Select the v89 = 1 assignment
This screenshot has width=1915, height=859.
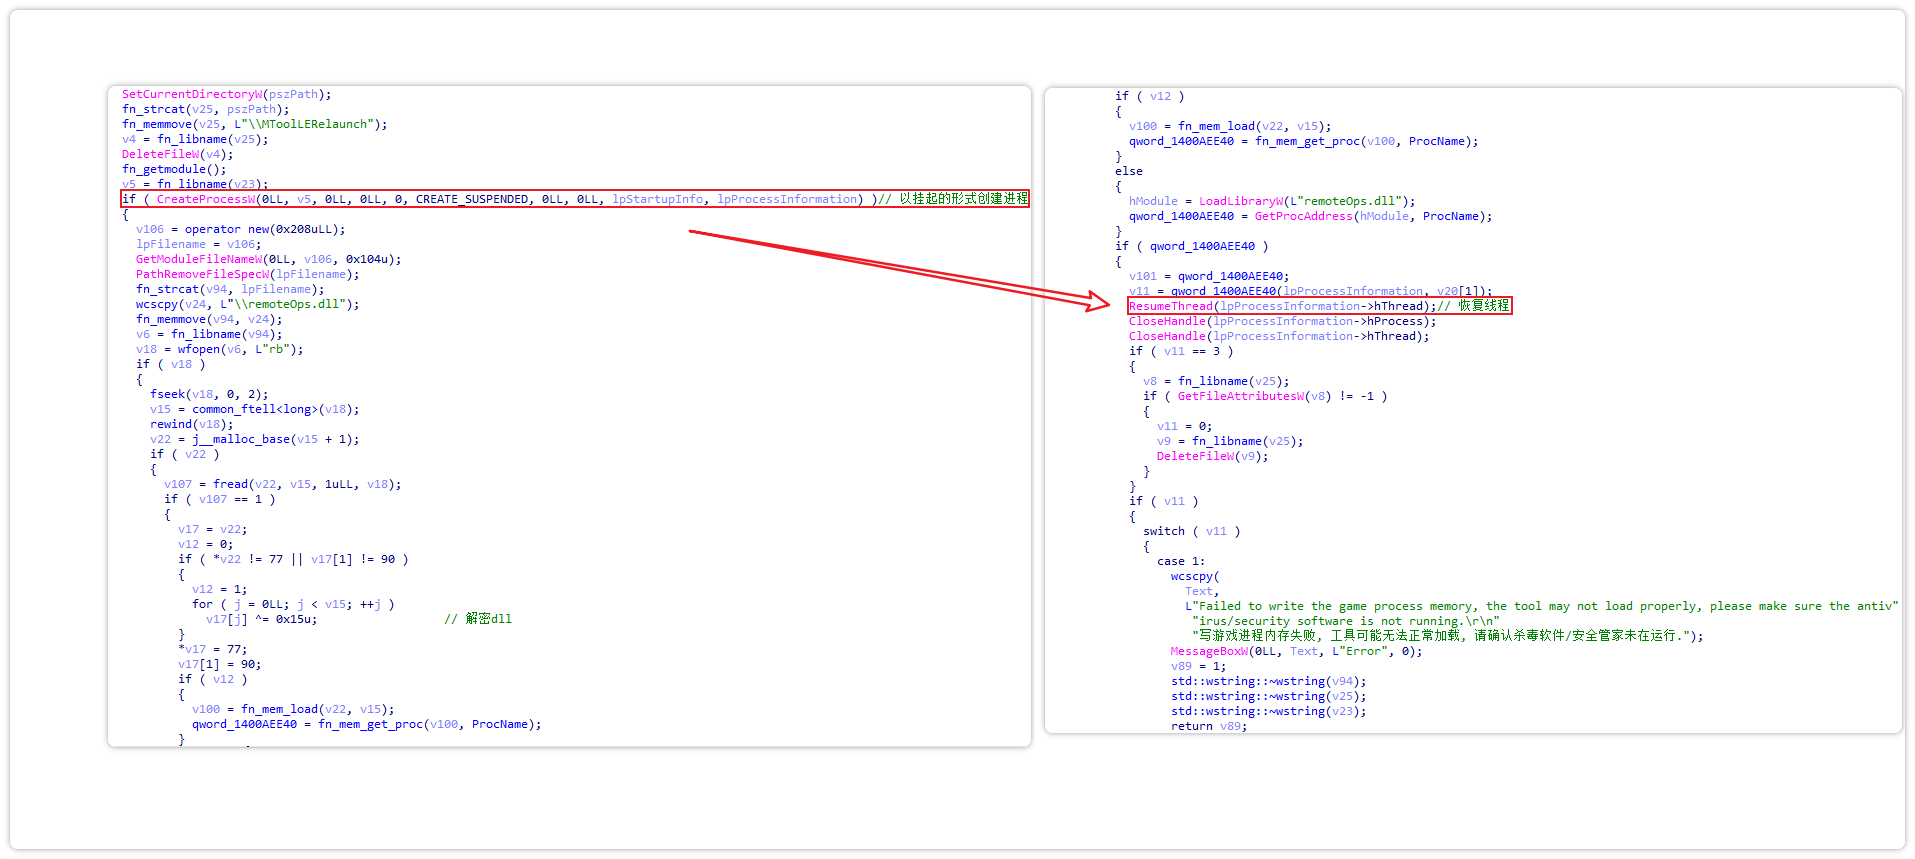[x=1198, y=666]
